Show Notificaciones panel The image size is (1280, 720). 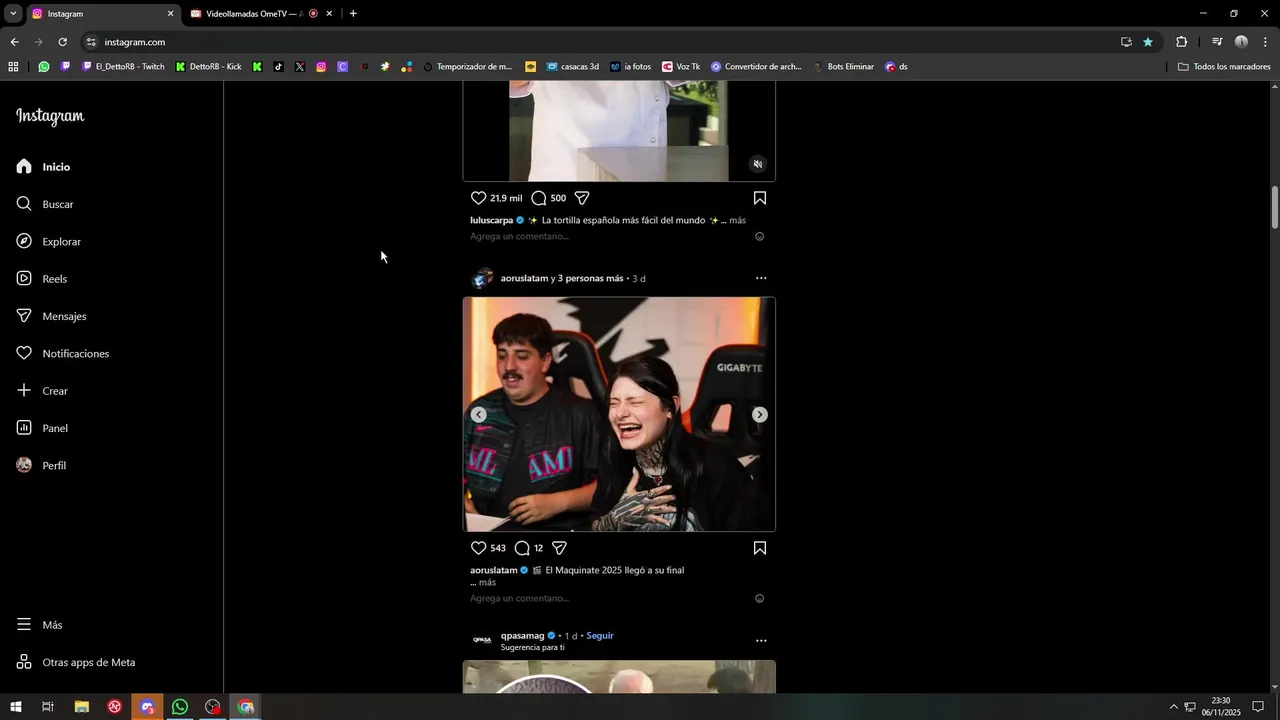point(62,354)
